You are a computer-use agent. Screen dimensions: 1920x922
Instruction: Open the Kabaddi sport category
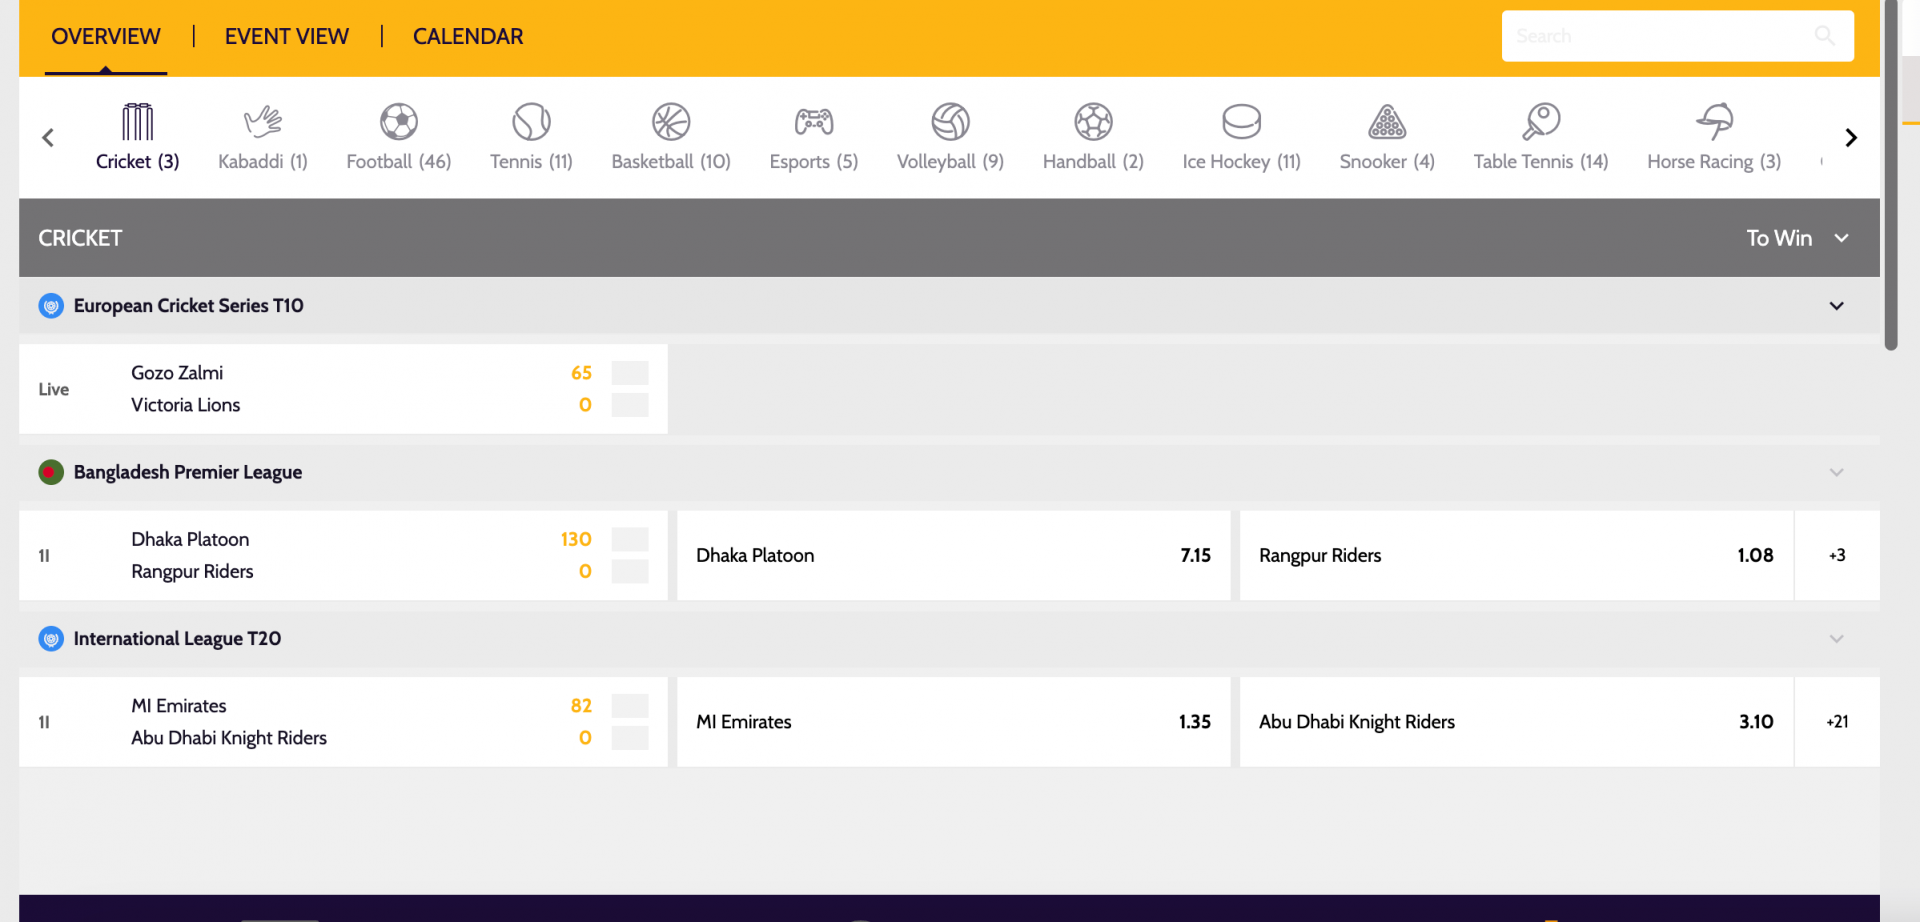[x=263, y=123]
